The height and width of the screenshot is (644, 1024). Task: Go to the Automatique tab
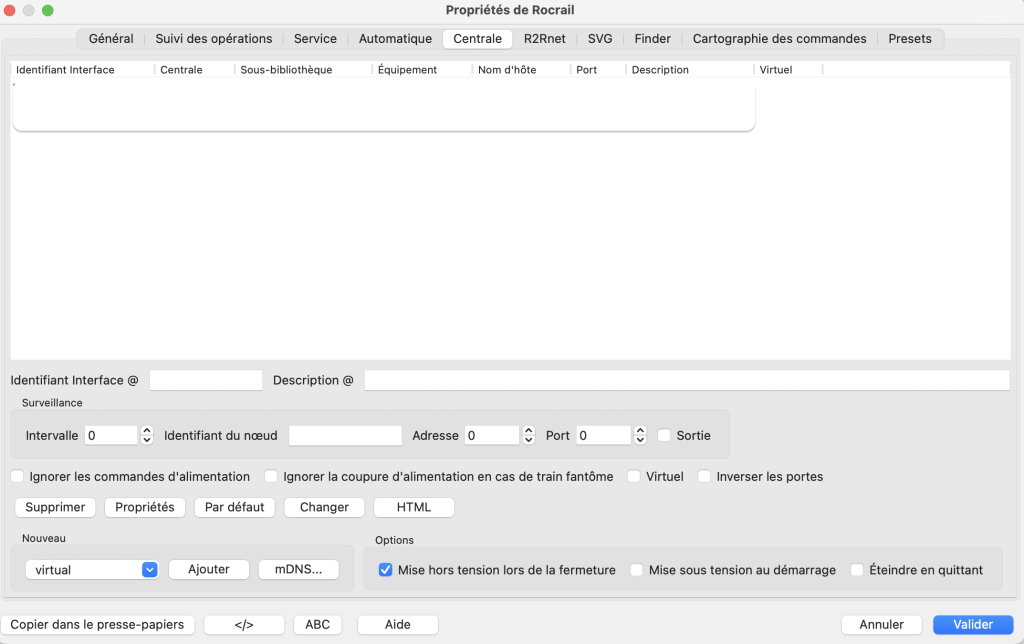(x=395, y=39)
